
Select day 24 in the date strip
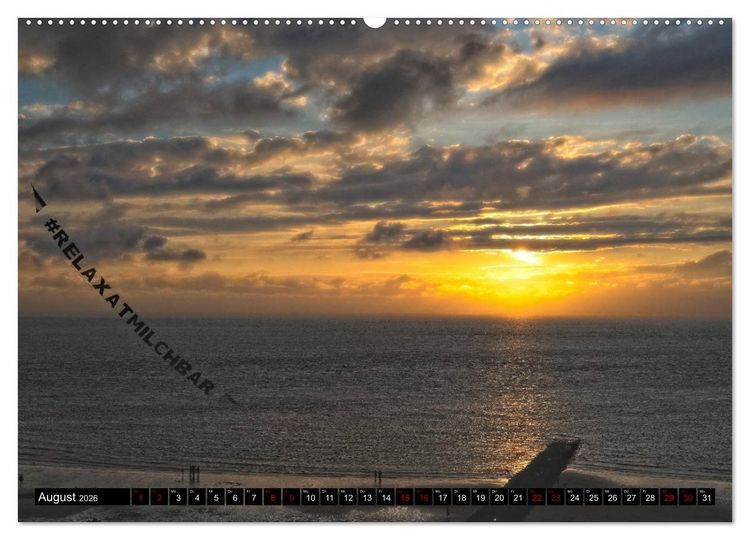click(x=575, y=497)
